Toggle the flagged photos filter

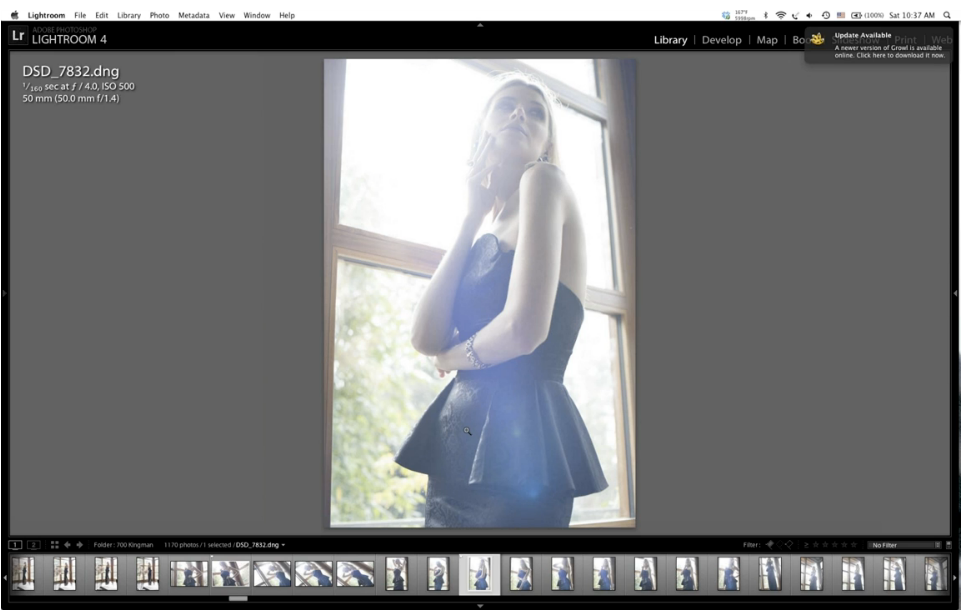click(770, 544)
